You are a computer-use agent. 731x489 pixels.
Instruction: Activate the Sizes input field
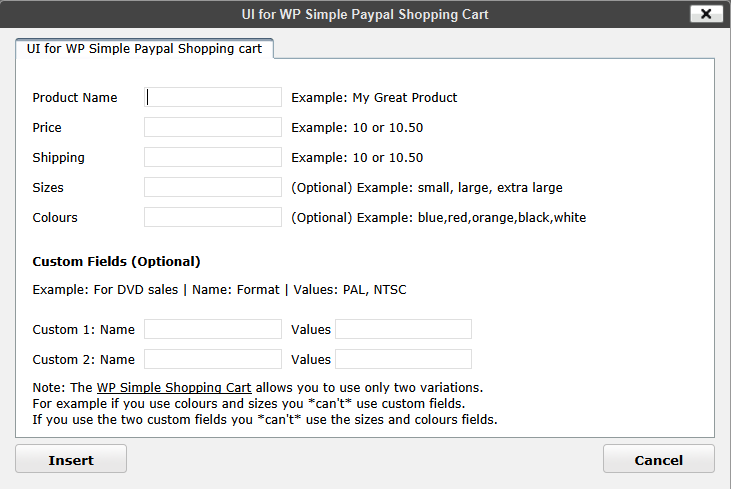tap(213, 187)
